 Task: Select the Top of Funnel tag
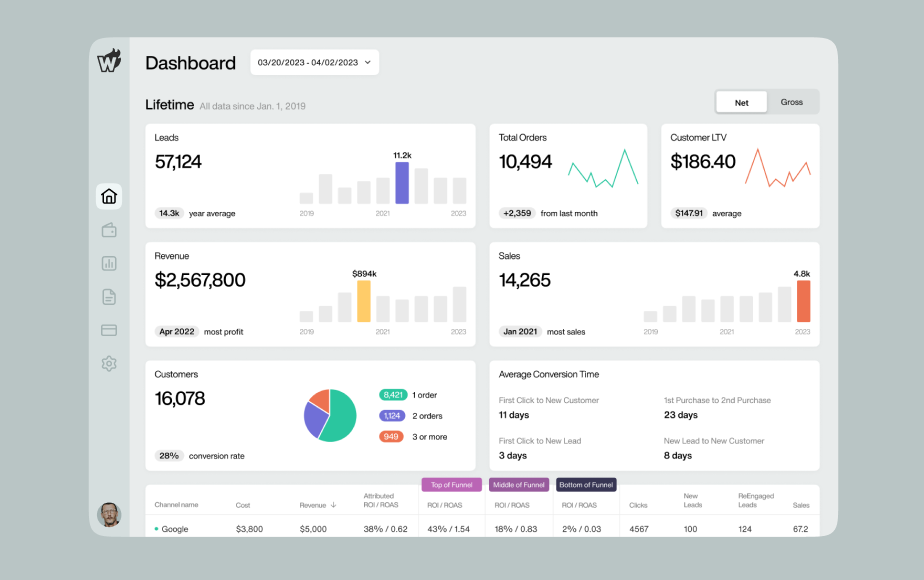click(x=451, y=485)
